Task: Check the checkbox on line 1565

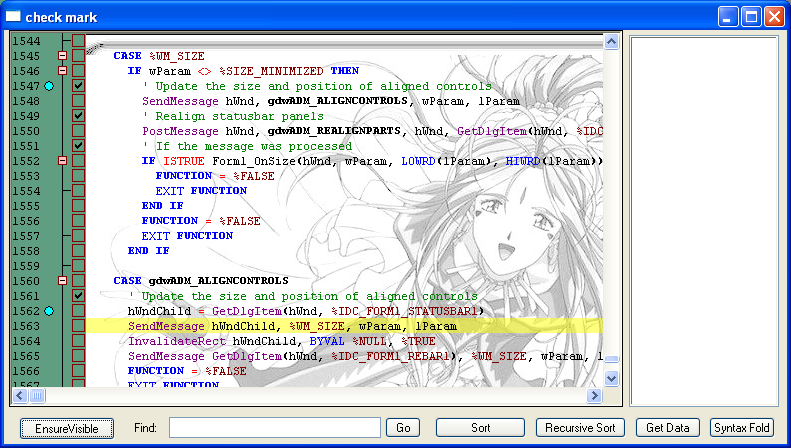Action: pos(78,356)
